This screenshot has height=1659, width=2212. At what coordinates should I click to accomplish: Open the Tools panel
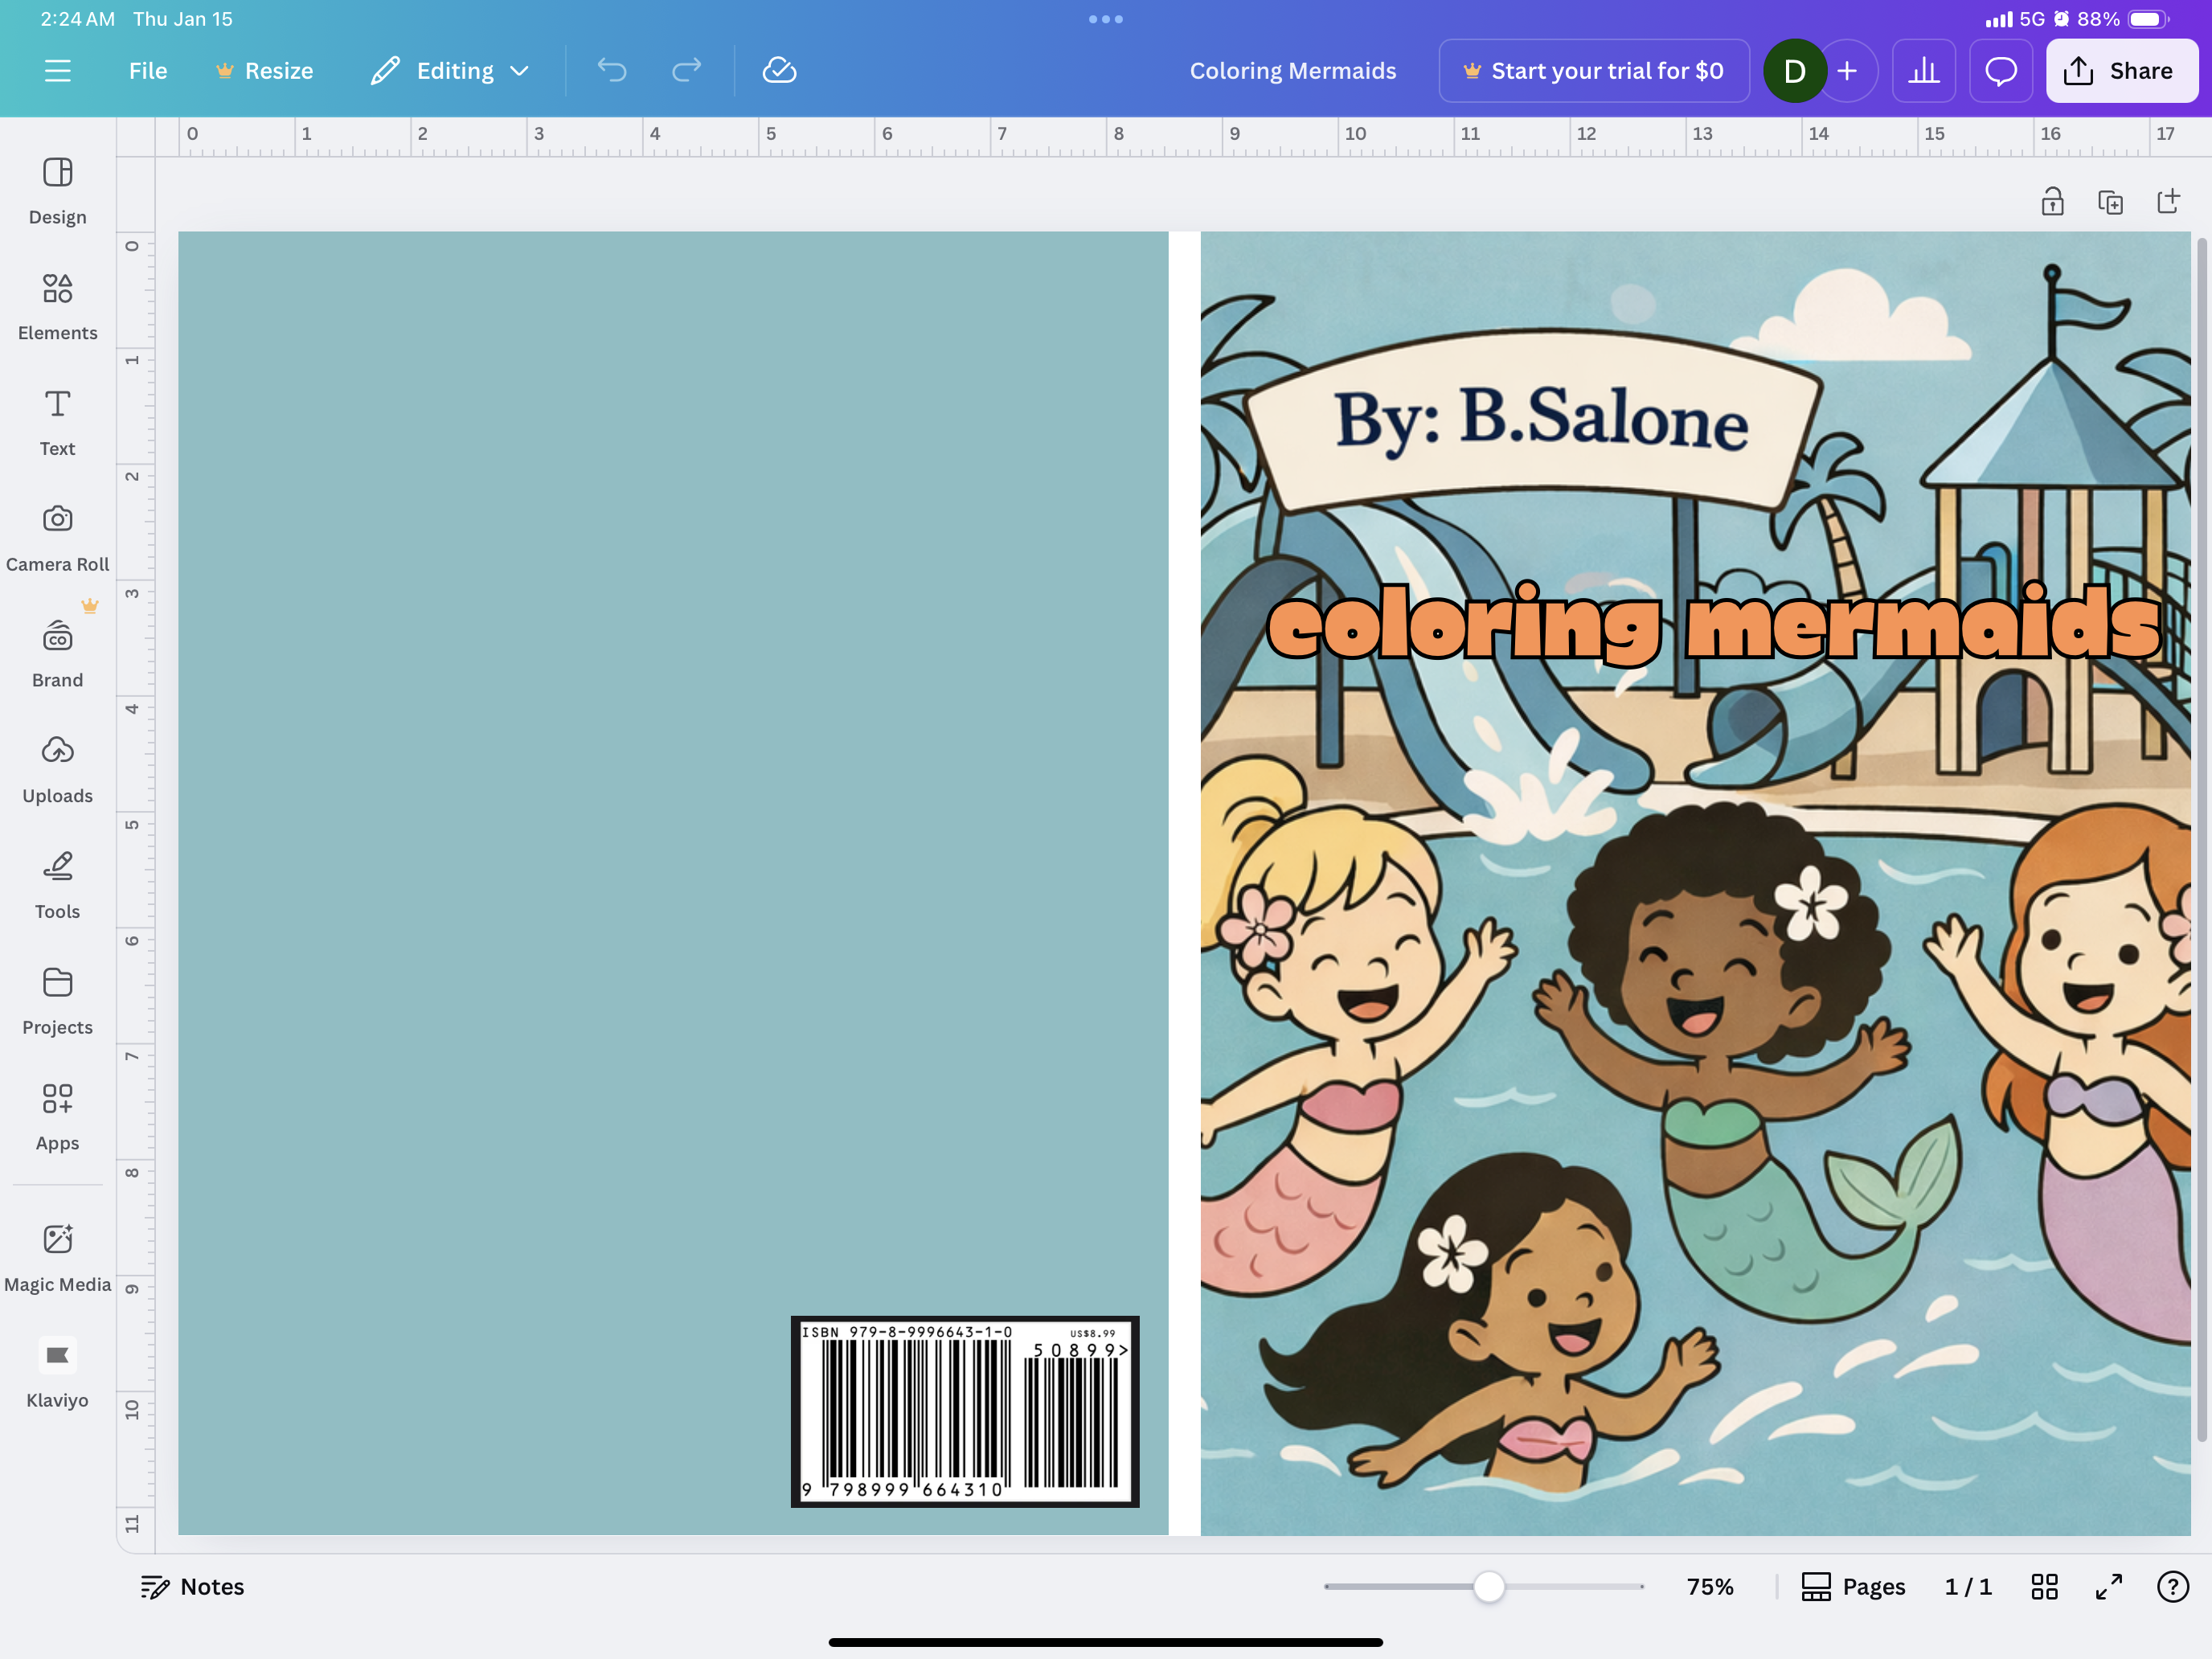(x=57, y=886)
